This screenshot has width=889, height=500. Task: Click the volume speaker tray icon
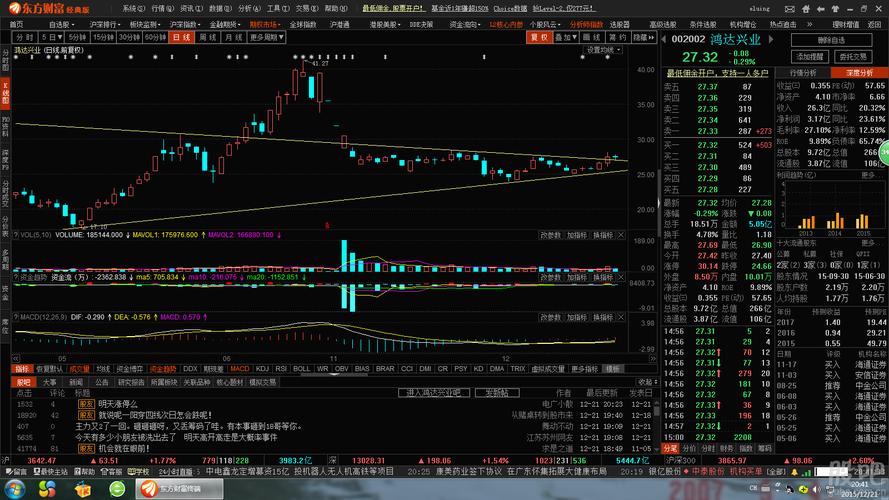[815, 489]
